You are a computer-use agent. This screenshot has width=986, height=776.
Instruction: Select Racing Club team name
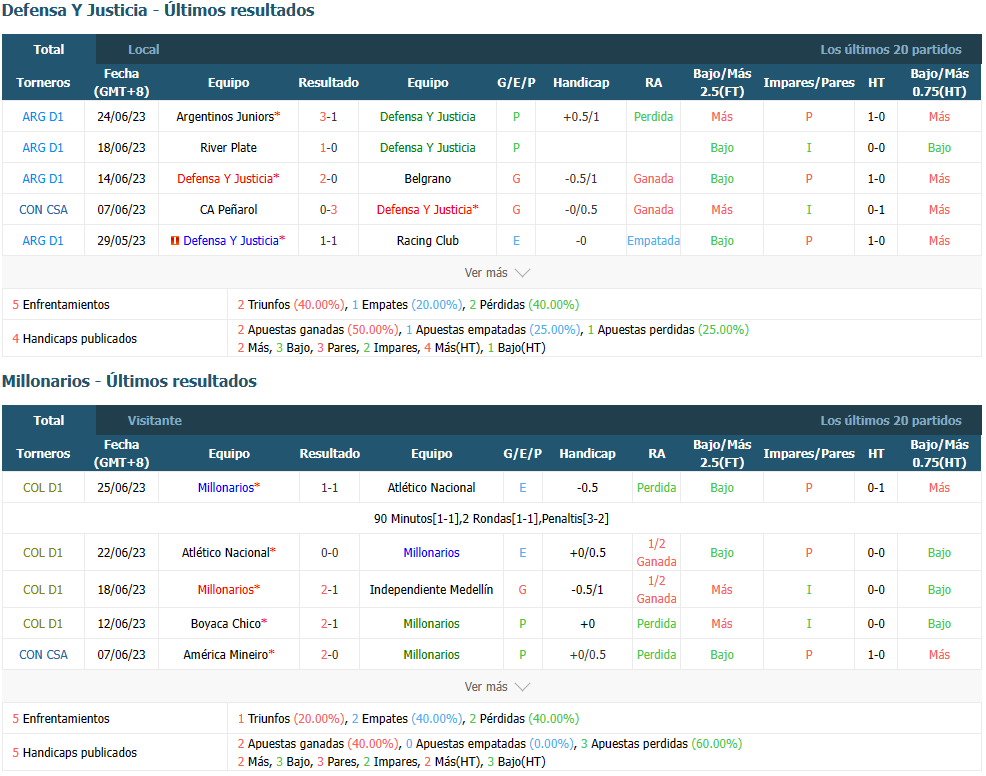[428, 240]
